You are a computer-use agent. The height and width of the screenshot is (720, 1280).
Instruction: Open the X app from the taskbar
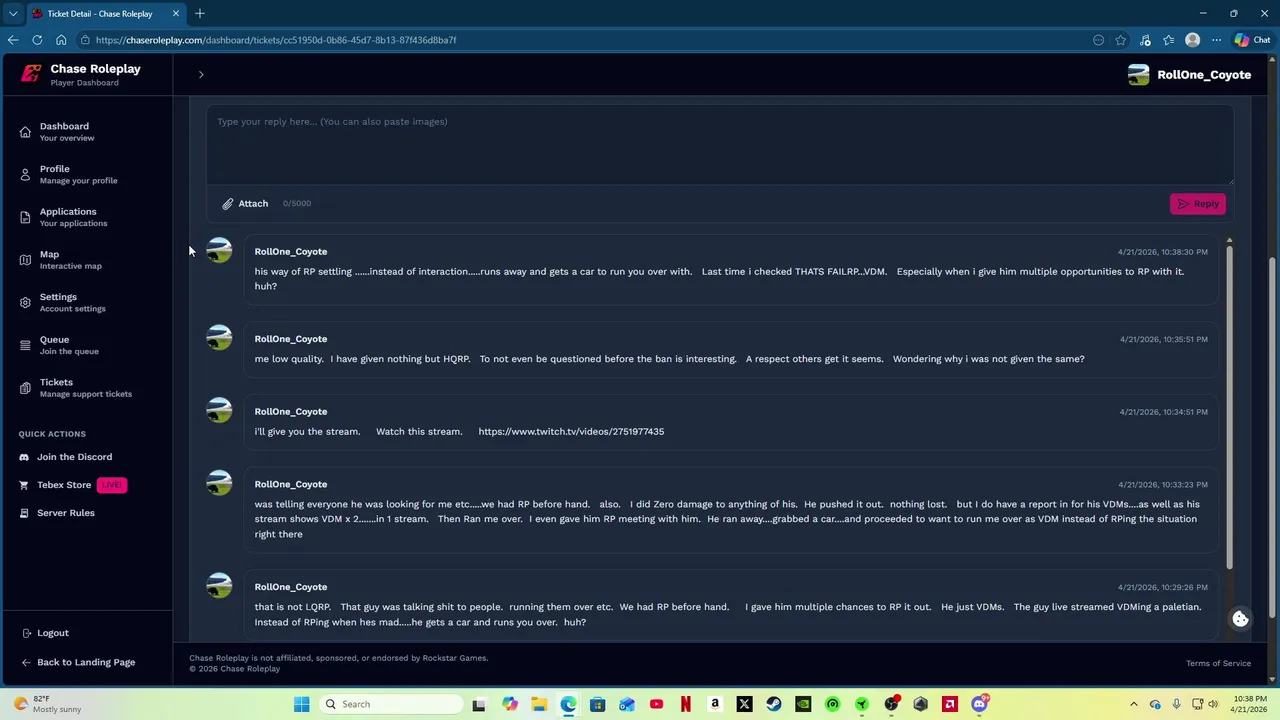click(744, 704)
